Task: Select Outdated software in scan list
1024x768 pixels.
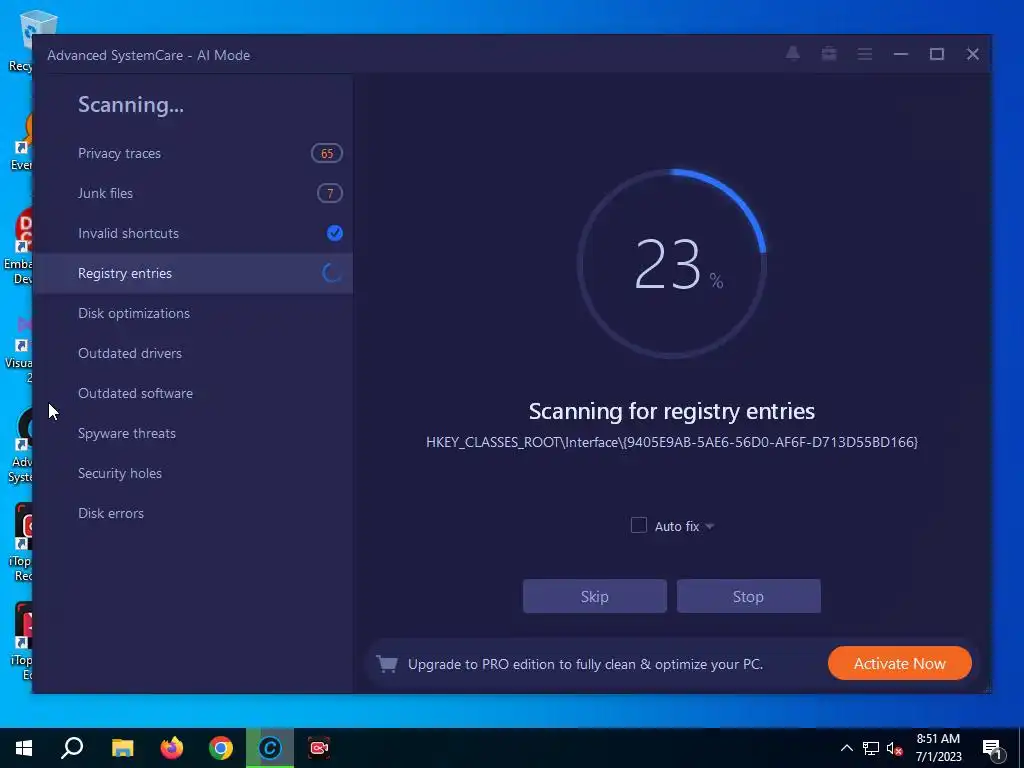Action: pos(193,393)
